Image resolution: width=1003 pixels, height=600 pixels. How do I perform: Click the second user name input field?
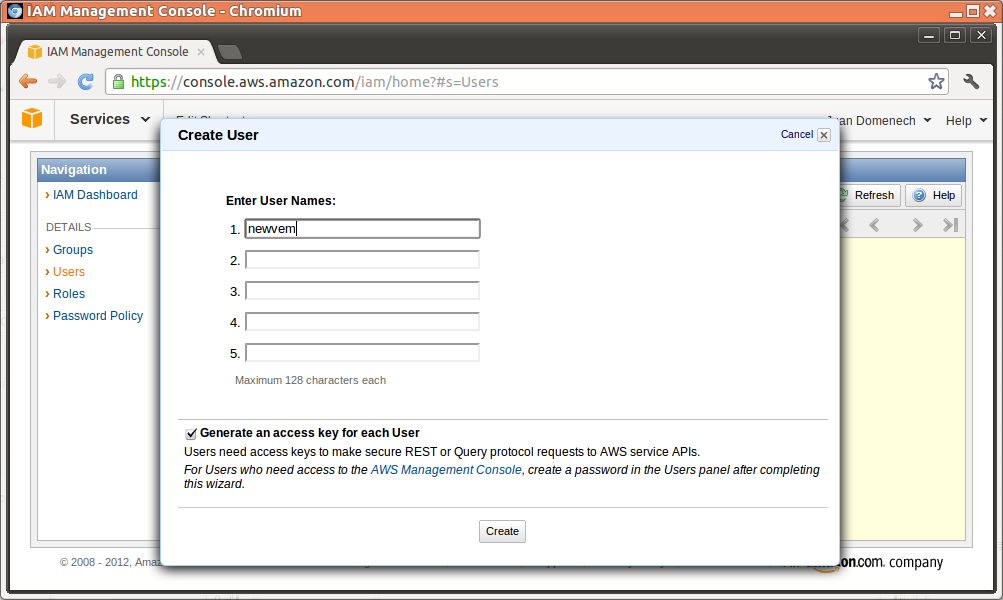(362, 258)
